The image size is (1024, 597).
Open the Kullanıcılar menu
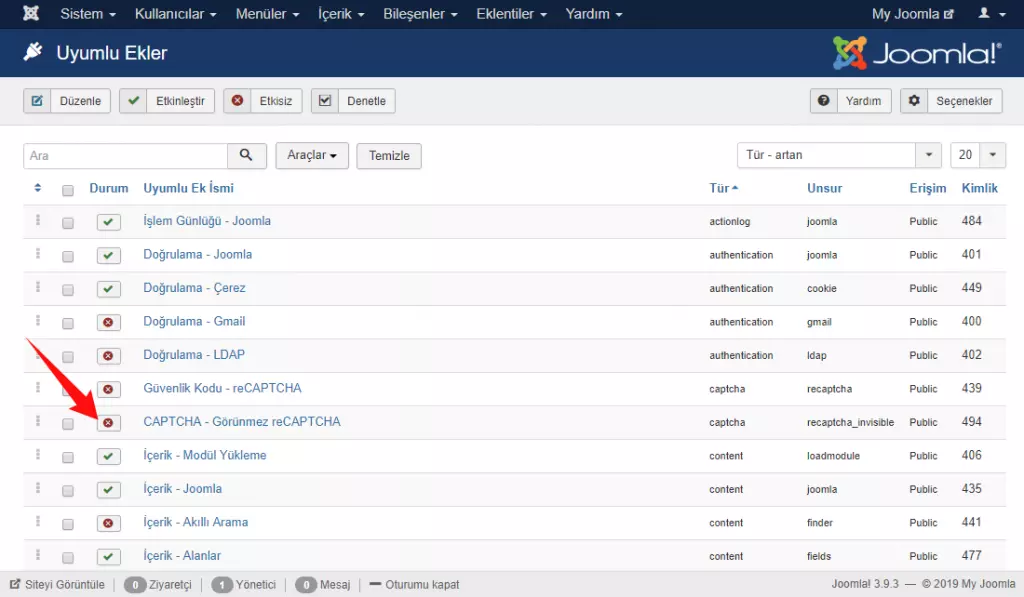point(175,14)
